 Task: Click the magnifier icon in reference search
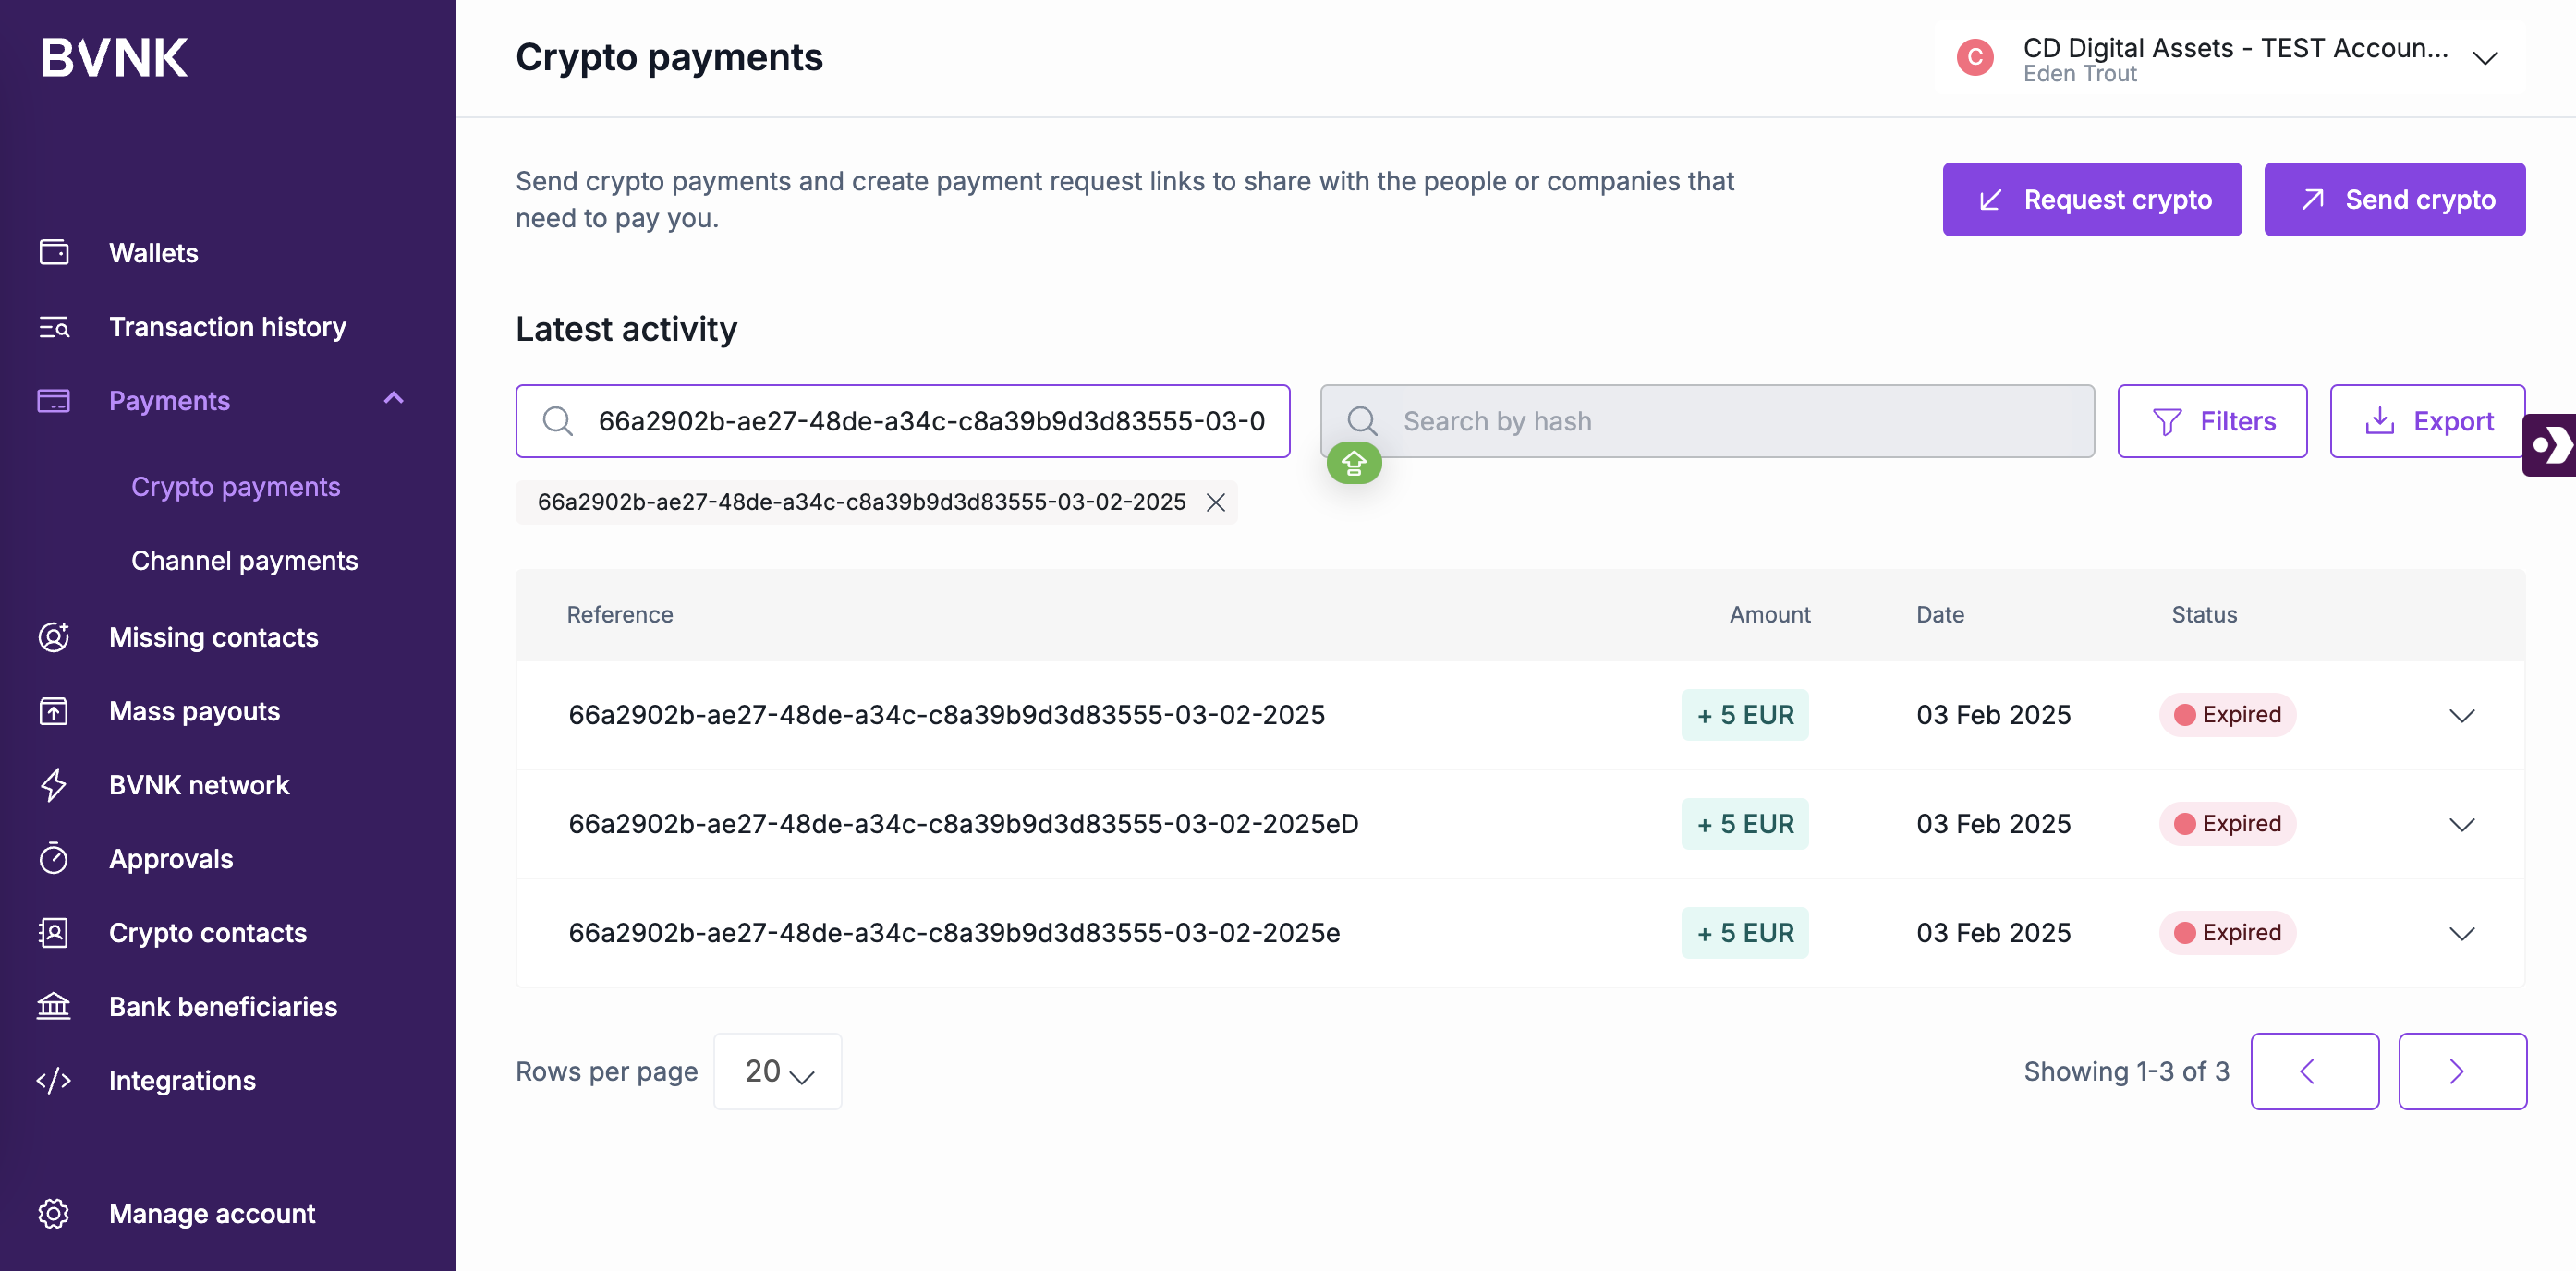[x=558, y=421]
